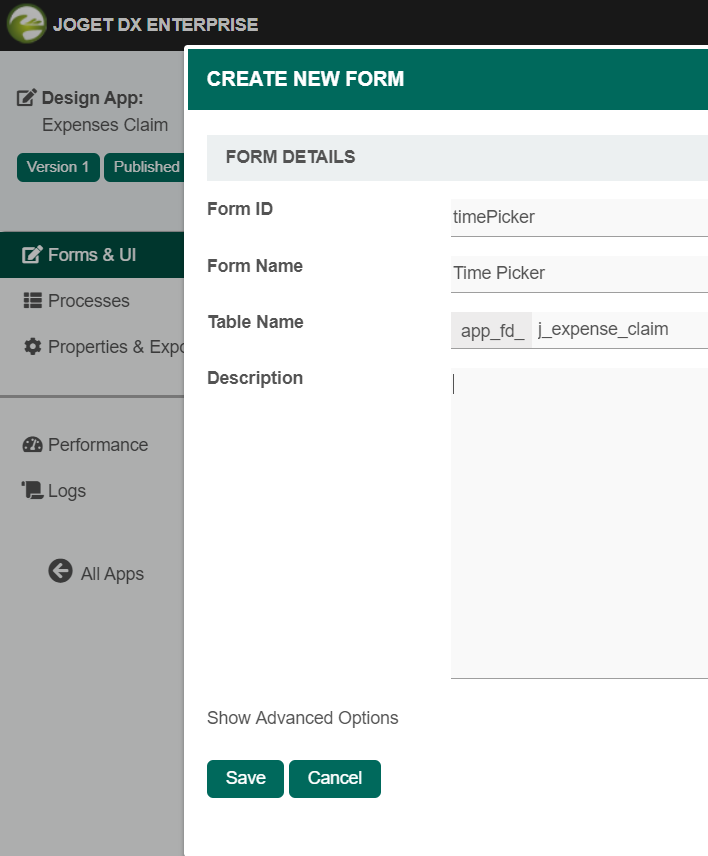Cancel the new form dialog
708x856 pixels.
coord(335,778)
